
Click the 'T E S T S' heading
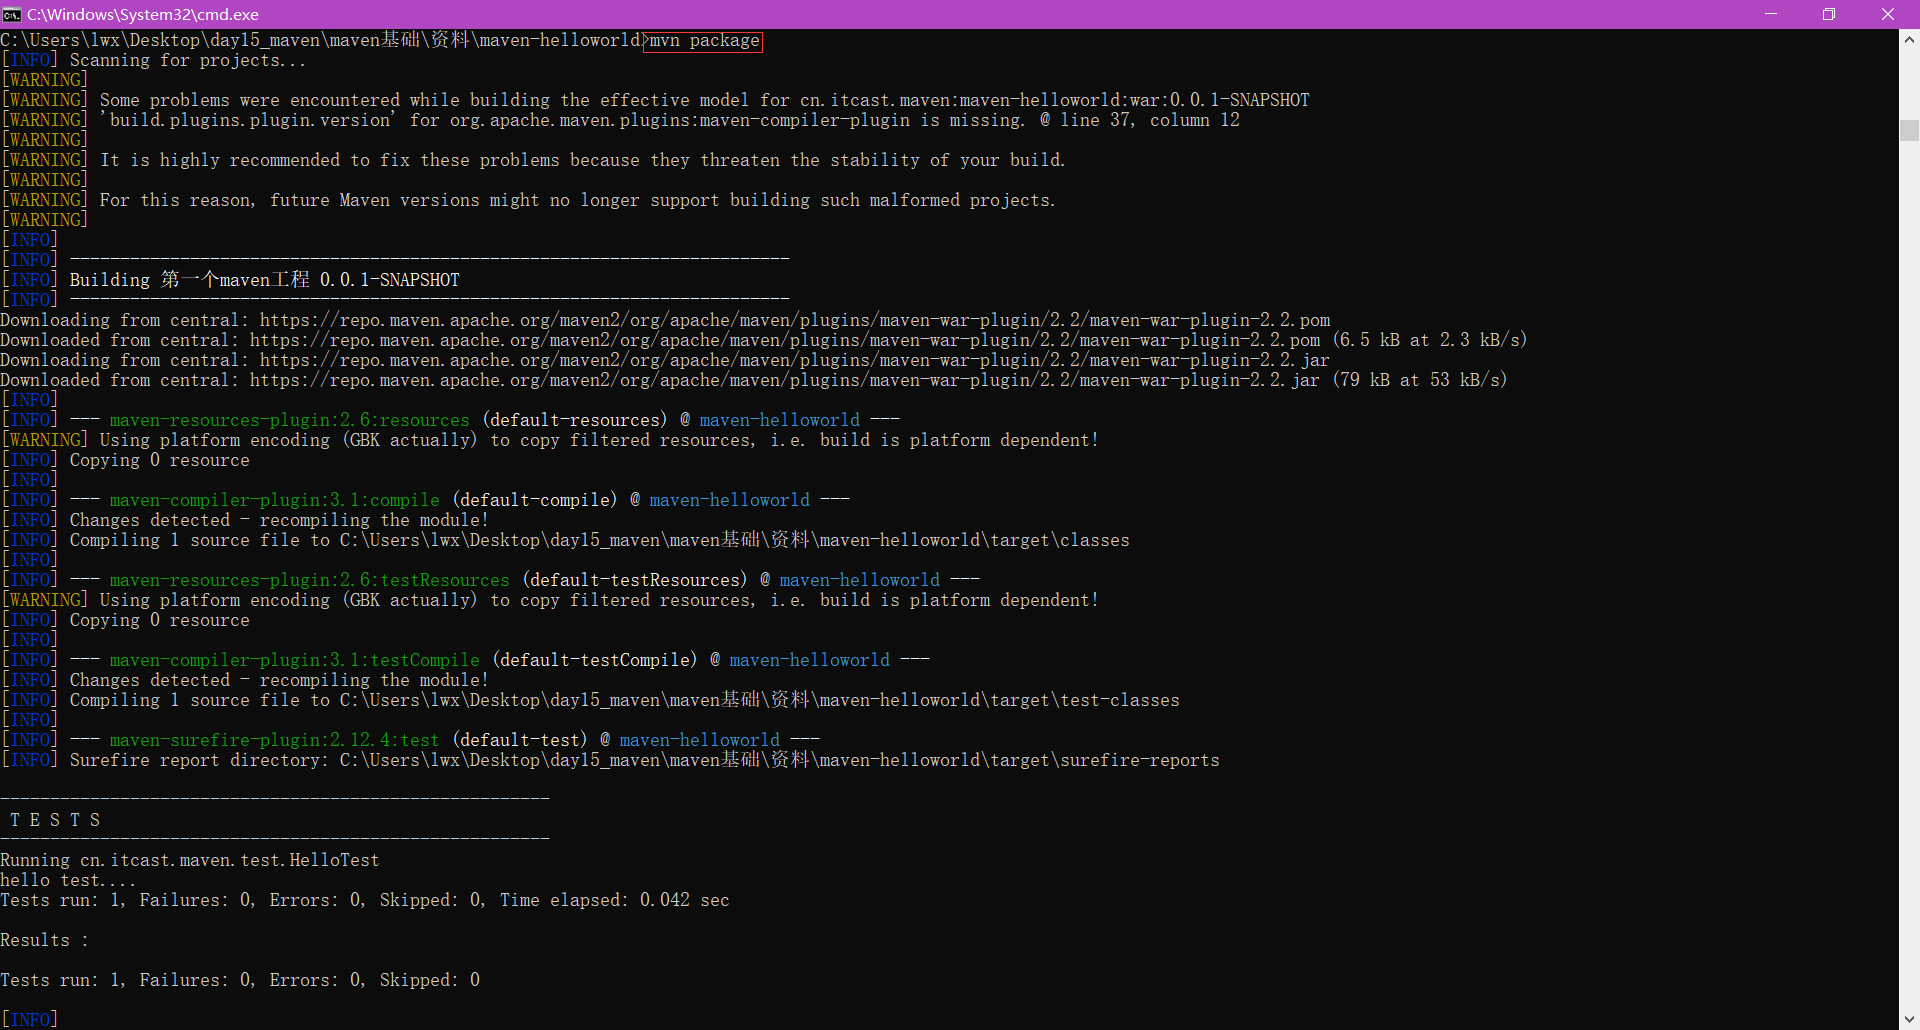click(x=55, y=820)
